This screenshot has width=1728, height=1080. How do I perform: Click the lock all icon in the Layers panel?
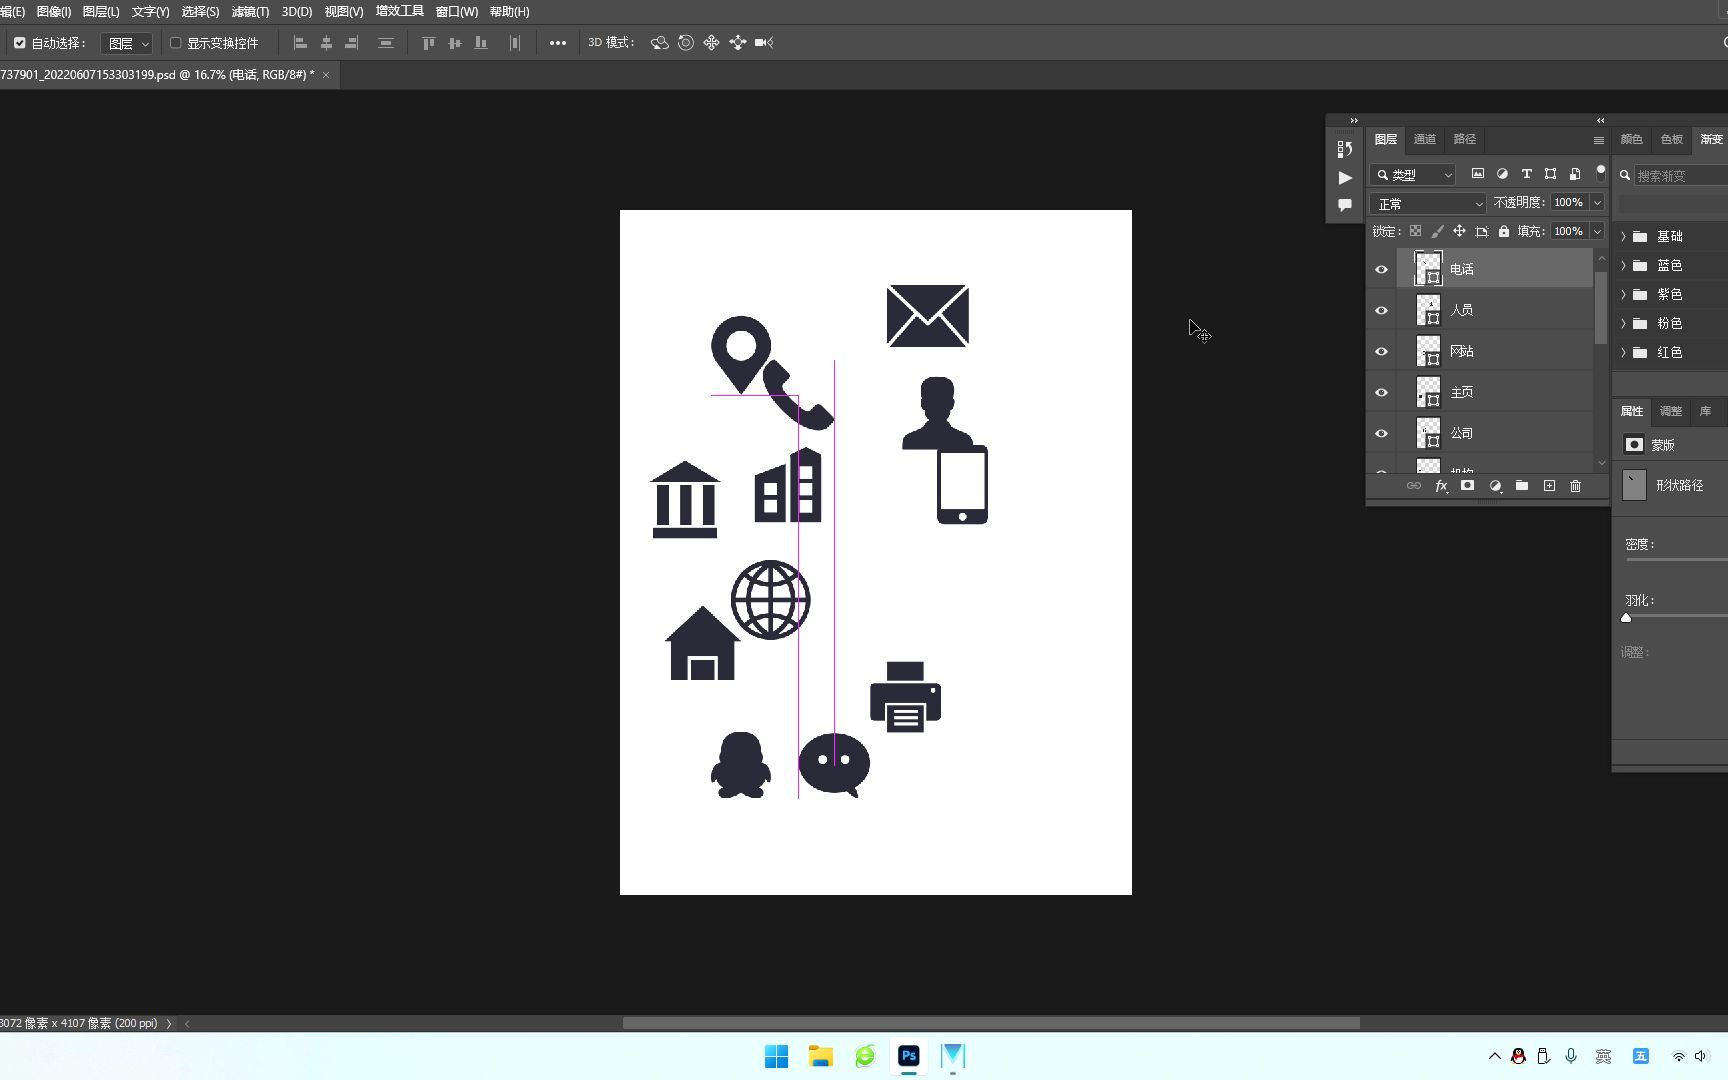coord(1504,231)
